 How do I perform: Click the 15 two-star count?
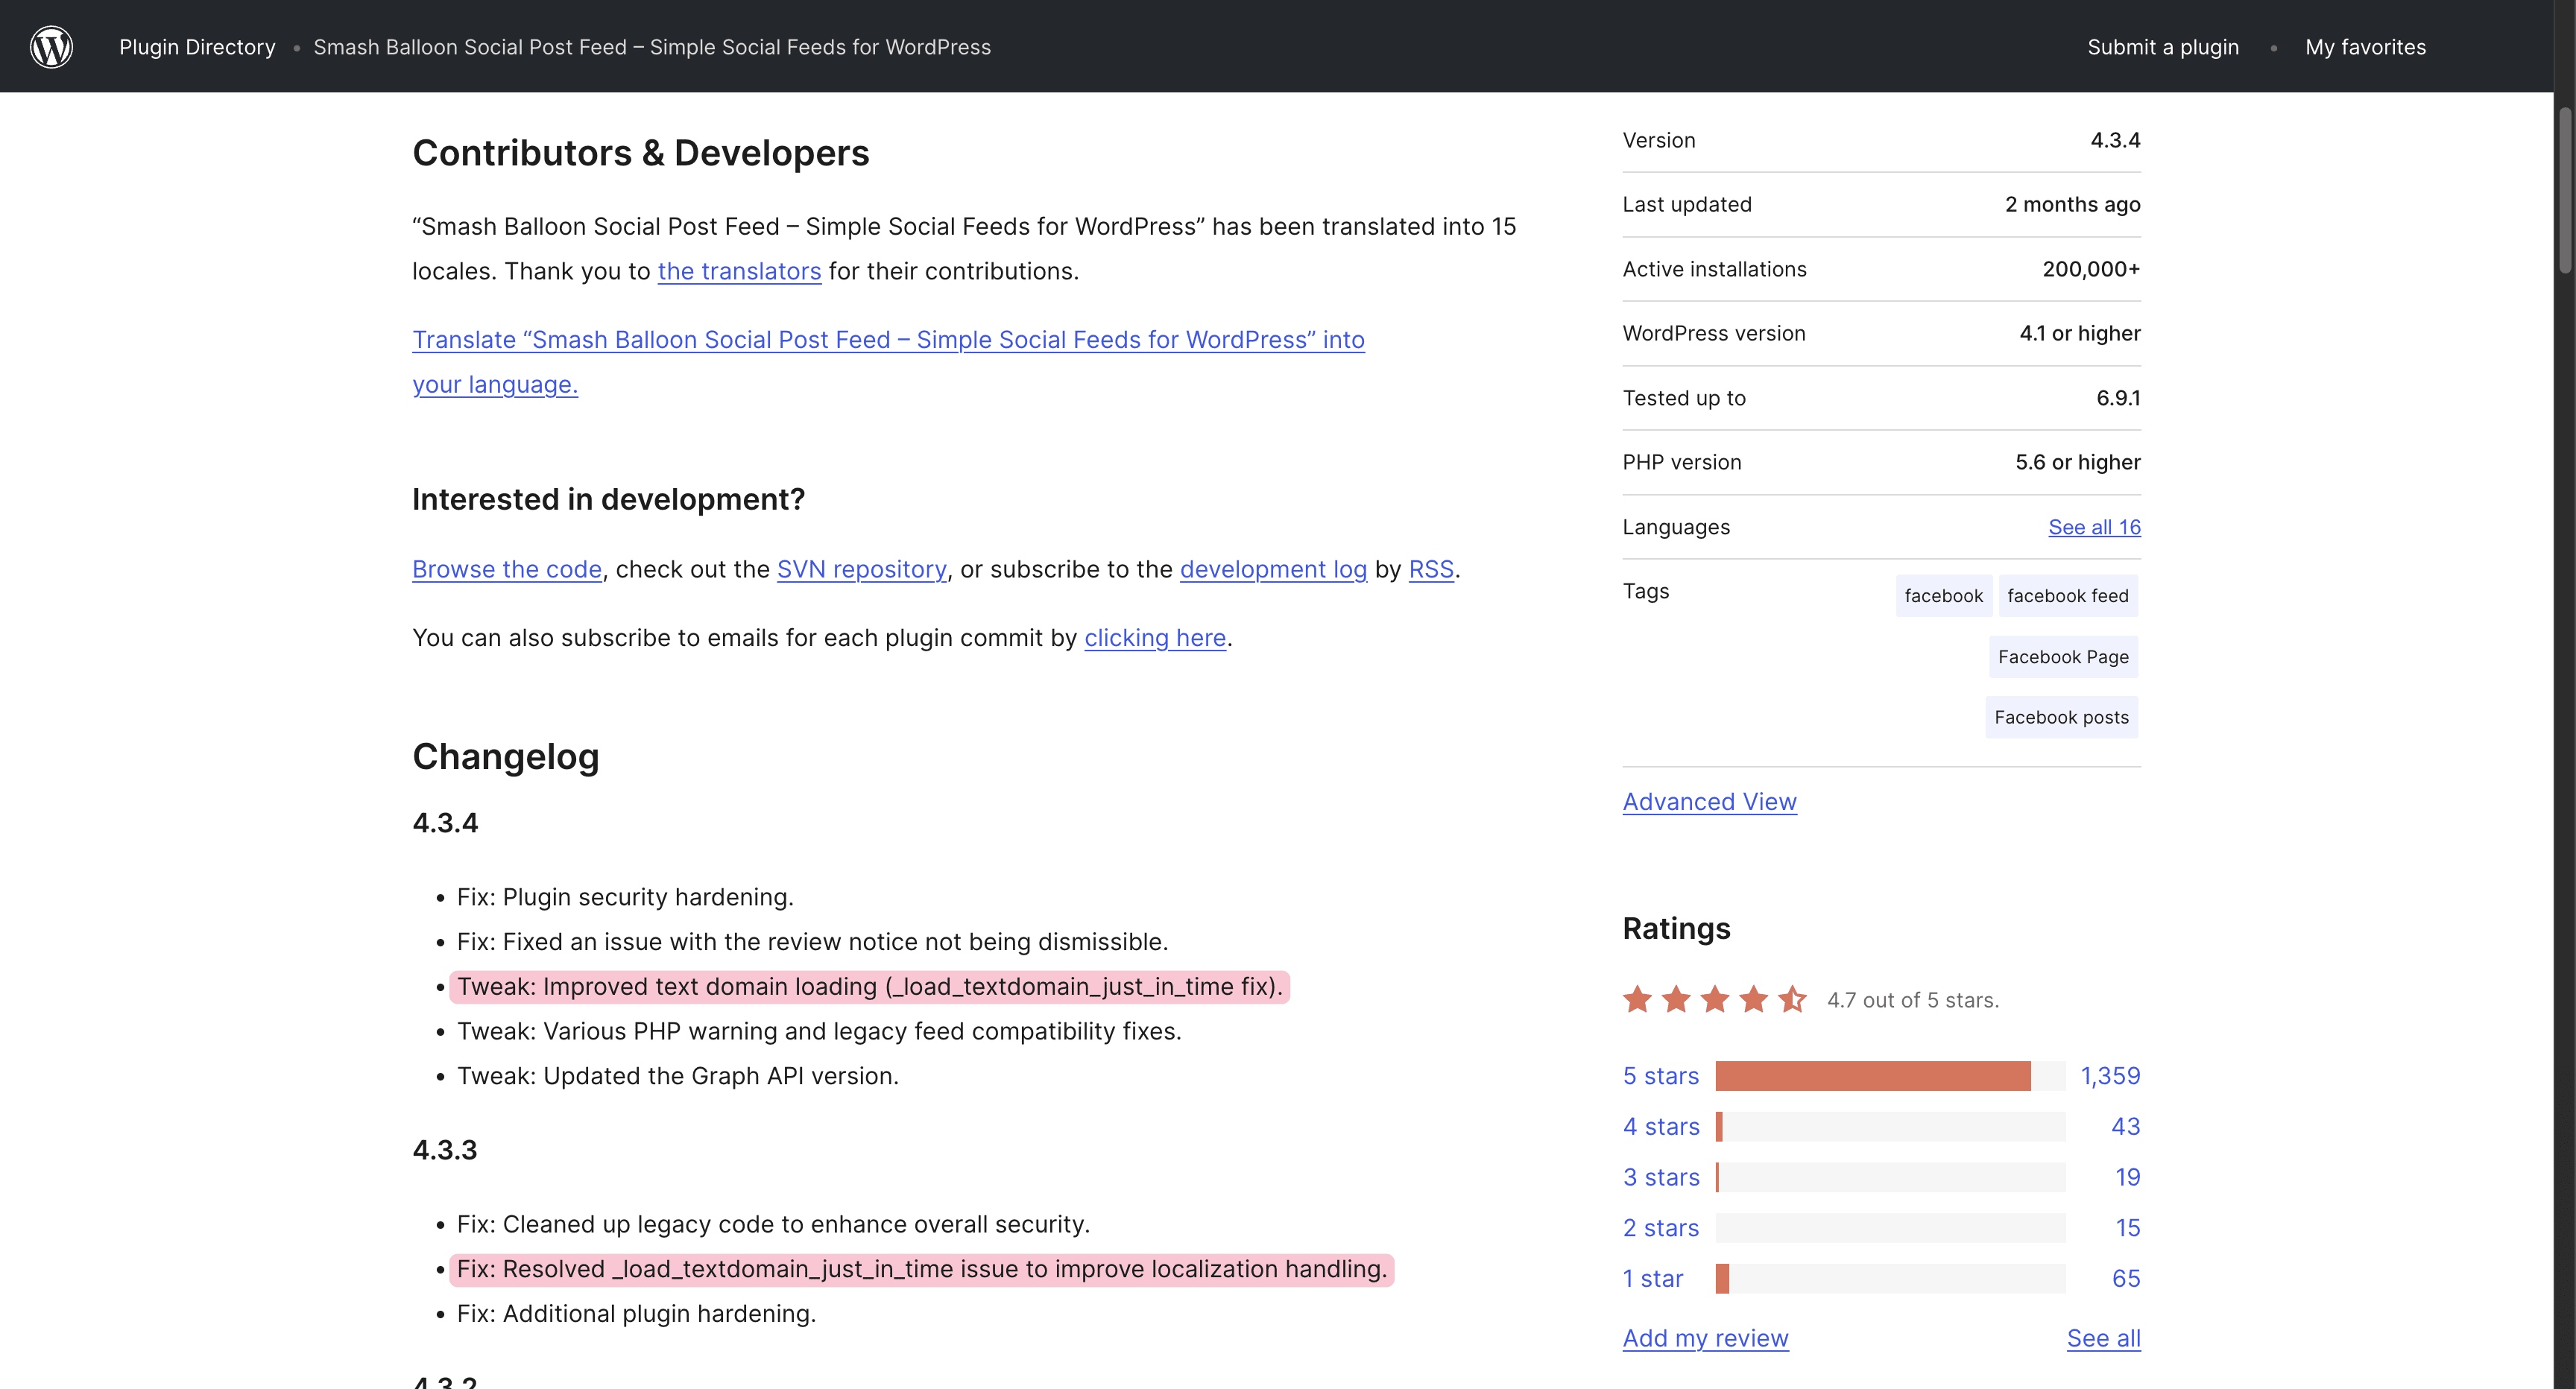[2128, 1228]
